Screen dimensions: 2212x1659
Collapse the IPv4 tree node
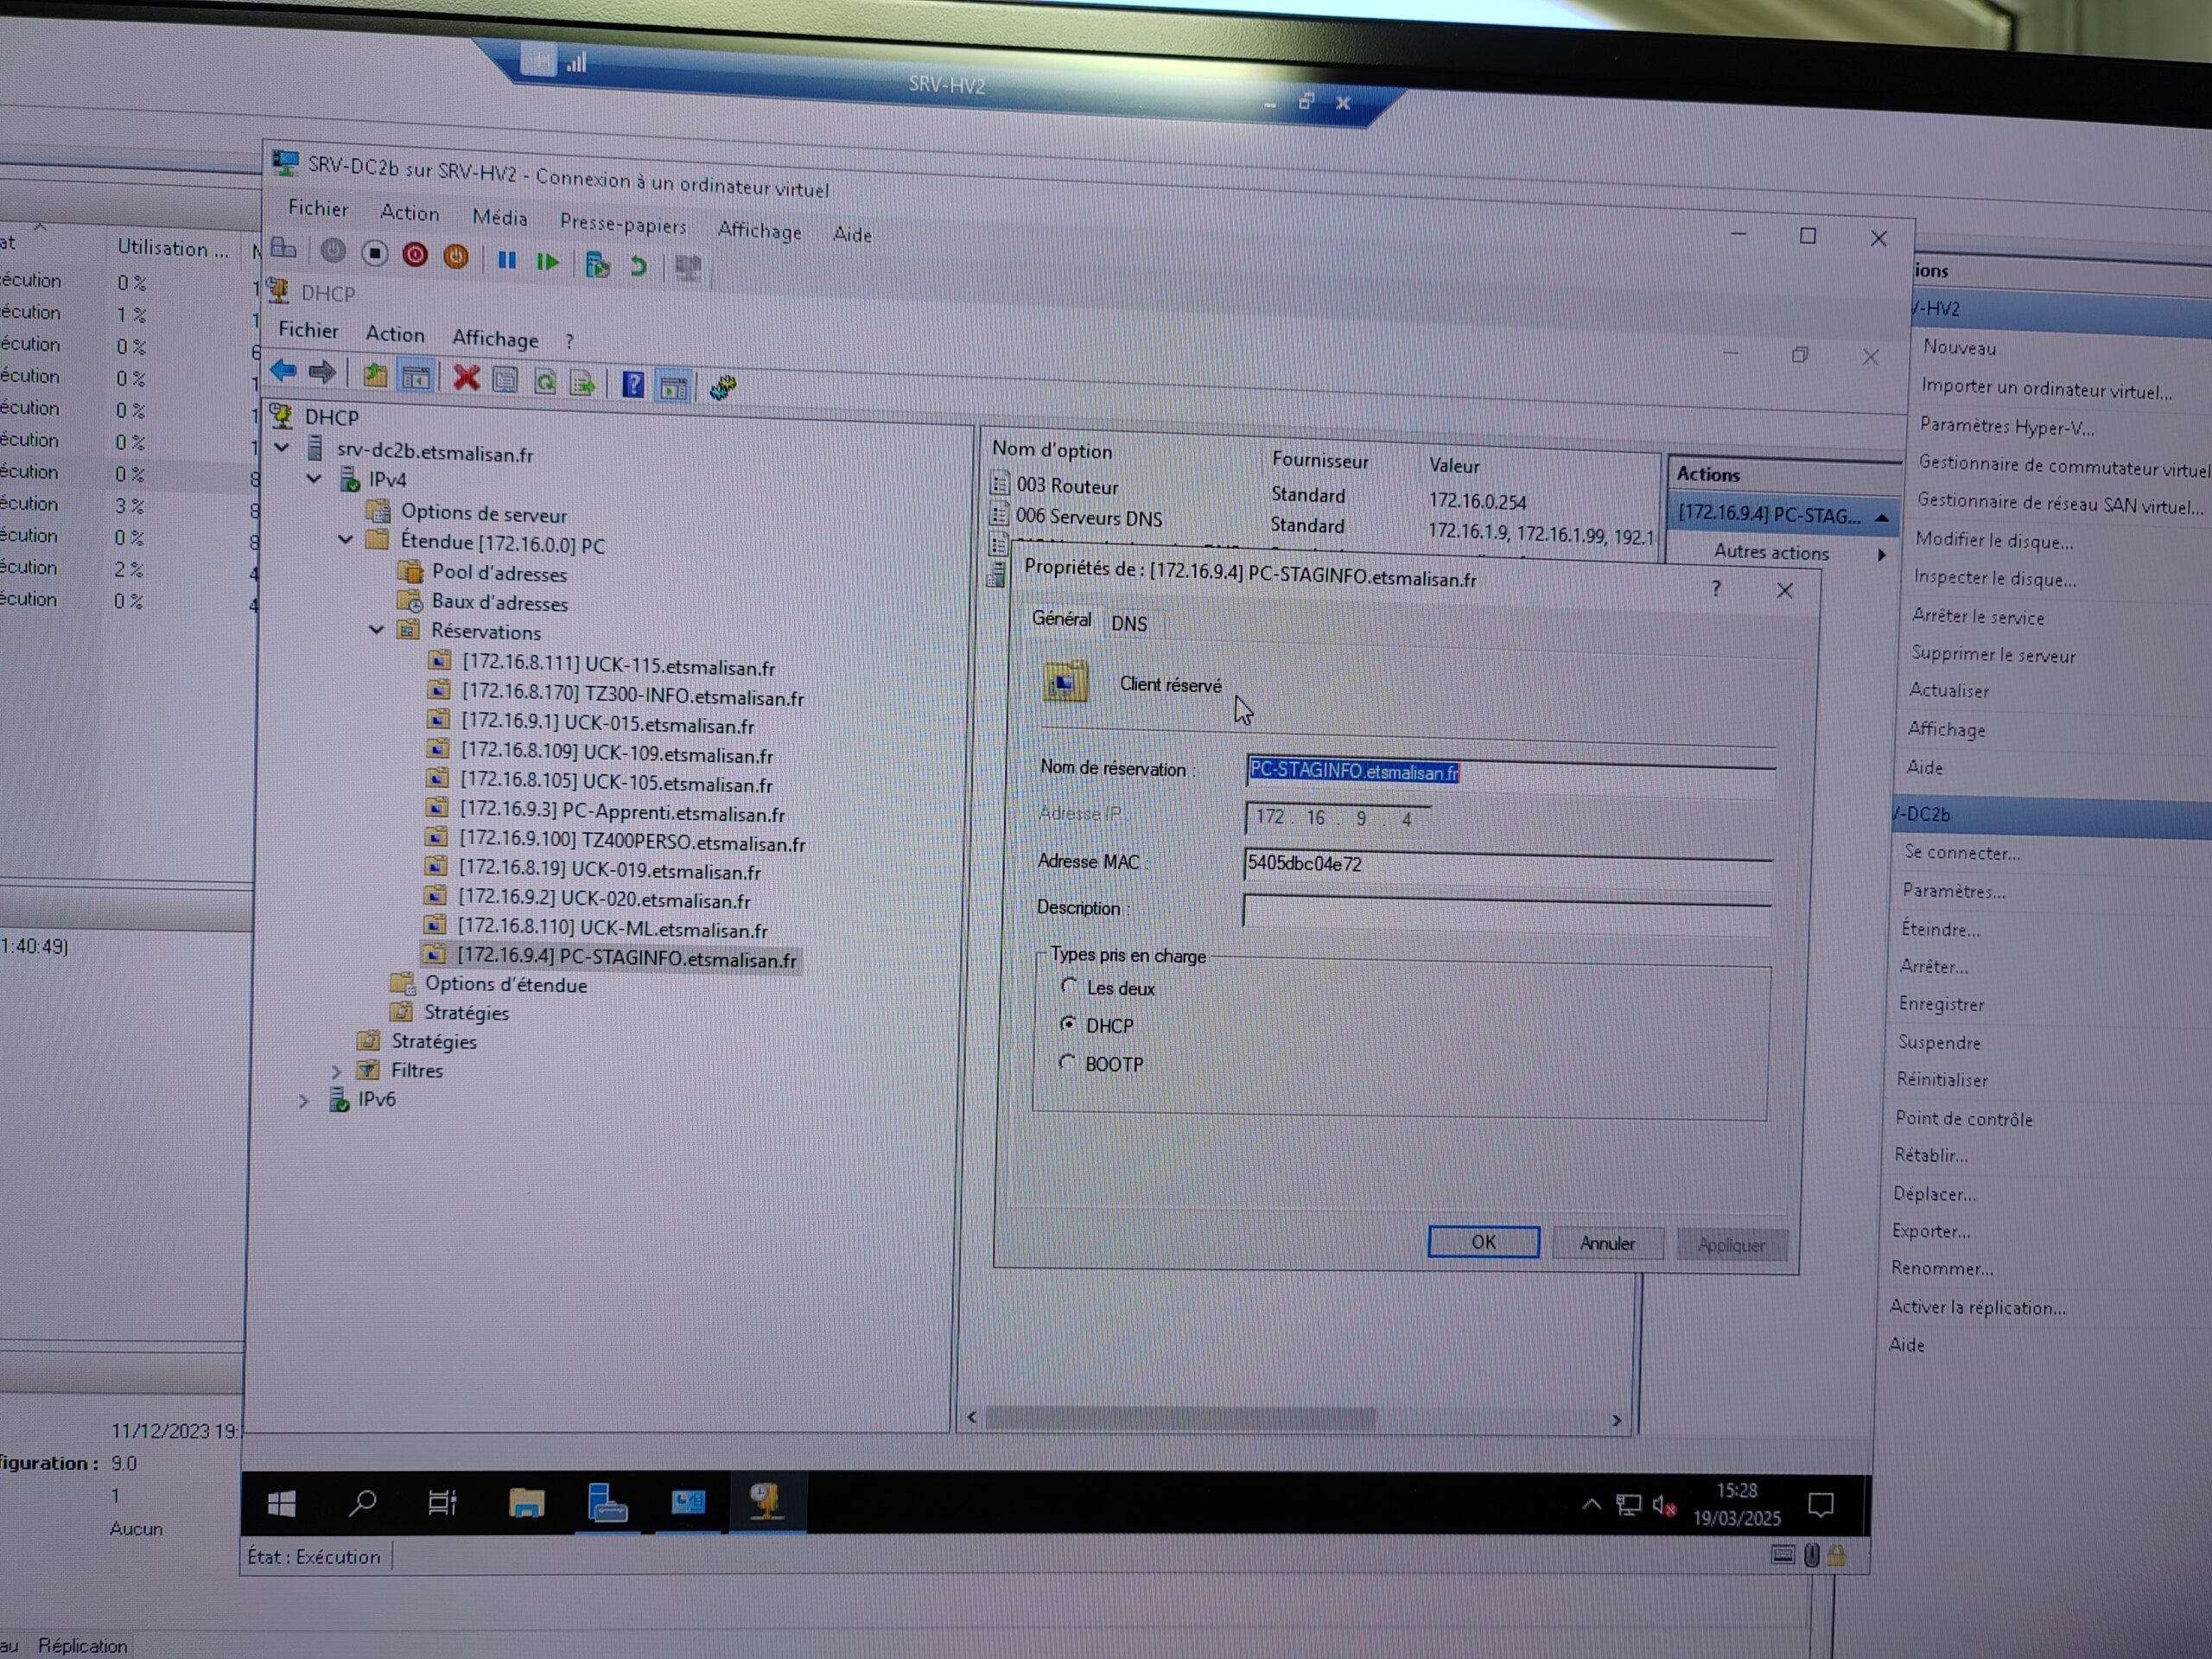pos(314,478)
